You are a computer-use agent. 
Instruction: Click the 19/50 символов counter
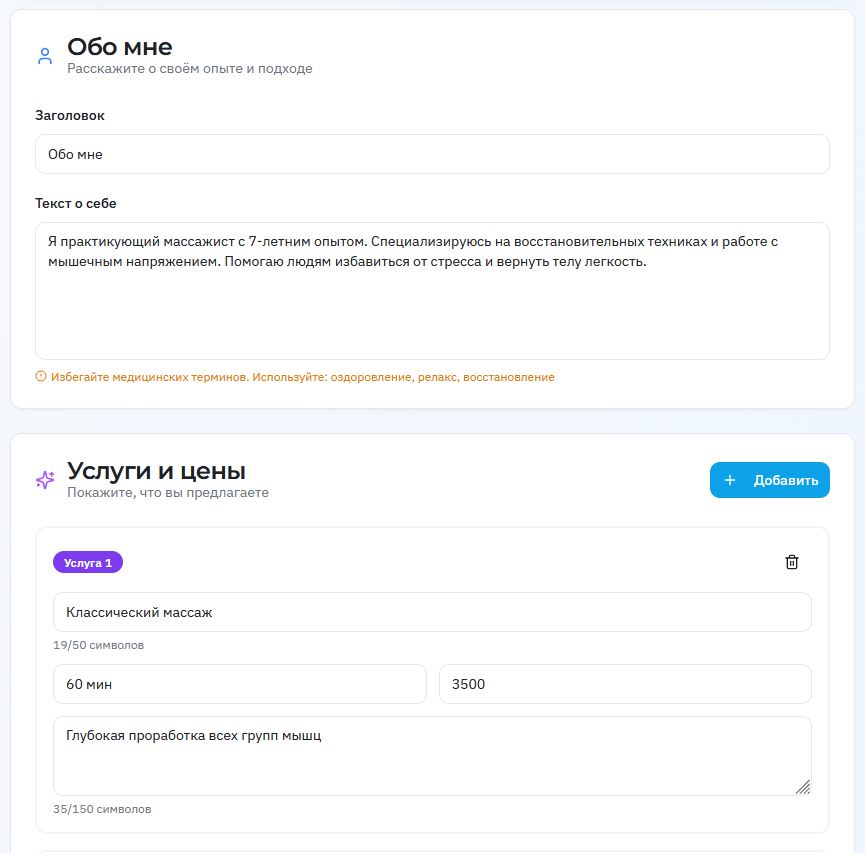pyautogui.click(x=98, y=645)
